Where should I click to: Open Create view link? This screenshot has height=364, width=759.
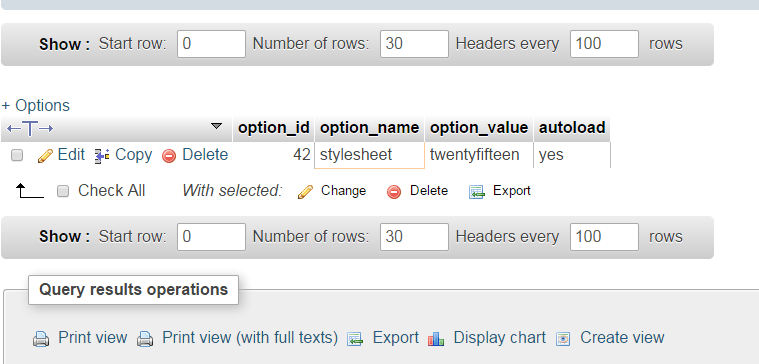point(622,337)
